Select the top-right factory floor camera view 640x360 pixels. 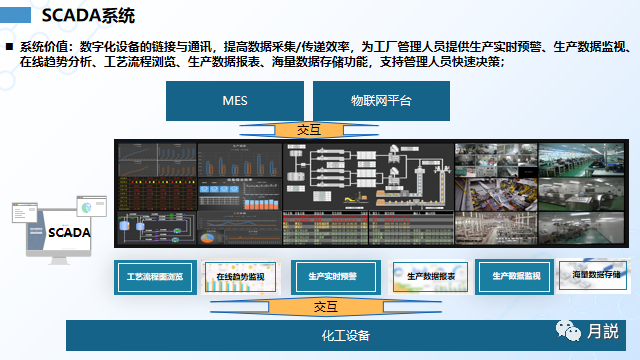tap(581, 160)
